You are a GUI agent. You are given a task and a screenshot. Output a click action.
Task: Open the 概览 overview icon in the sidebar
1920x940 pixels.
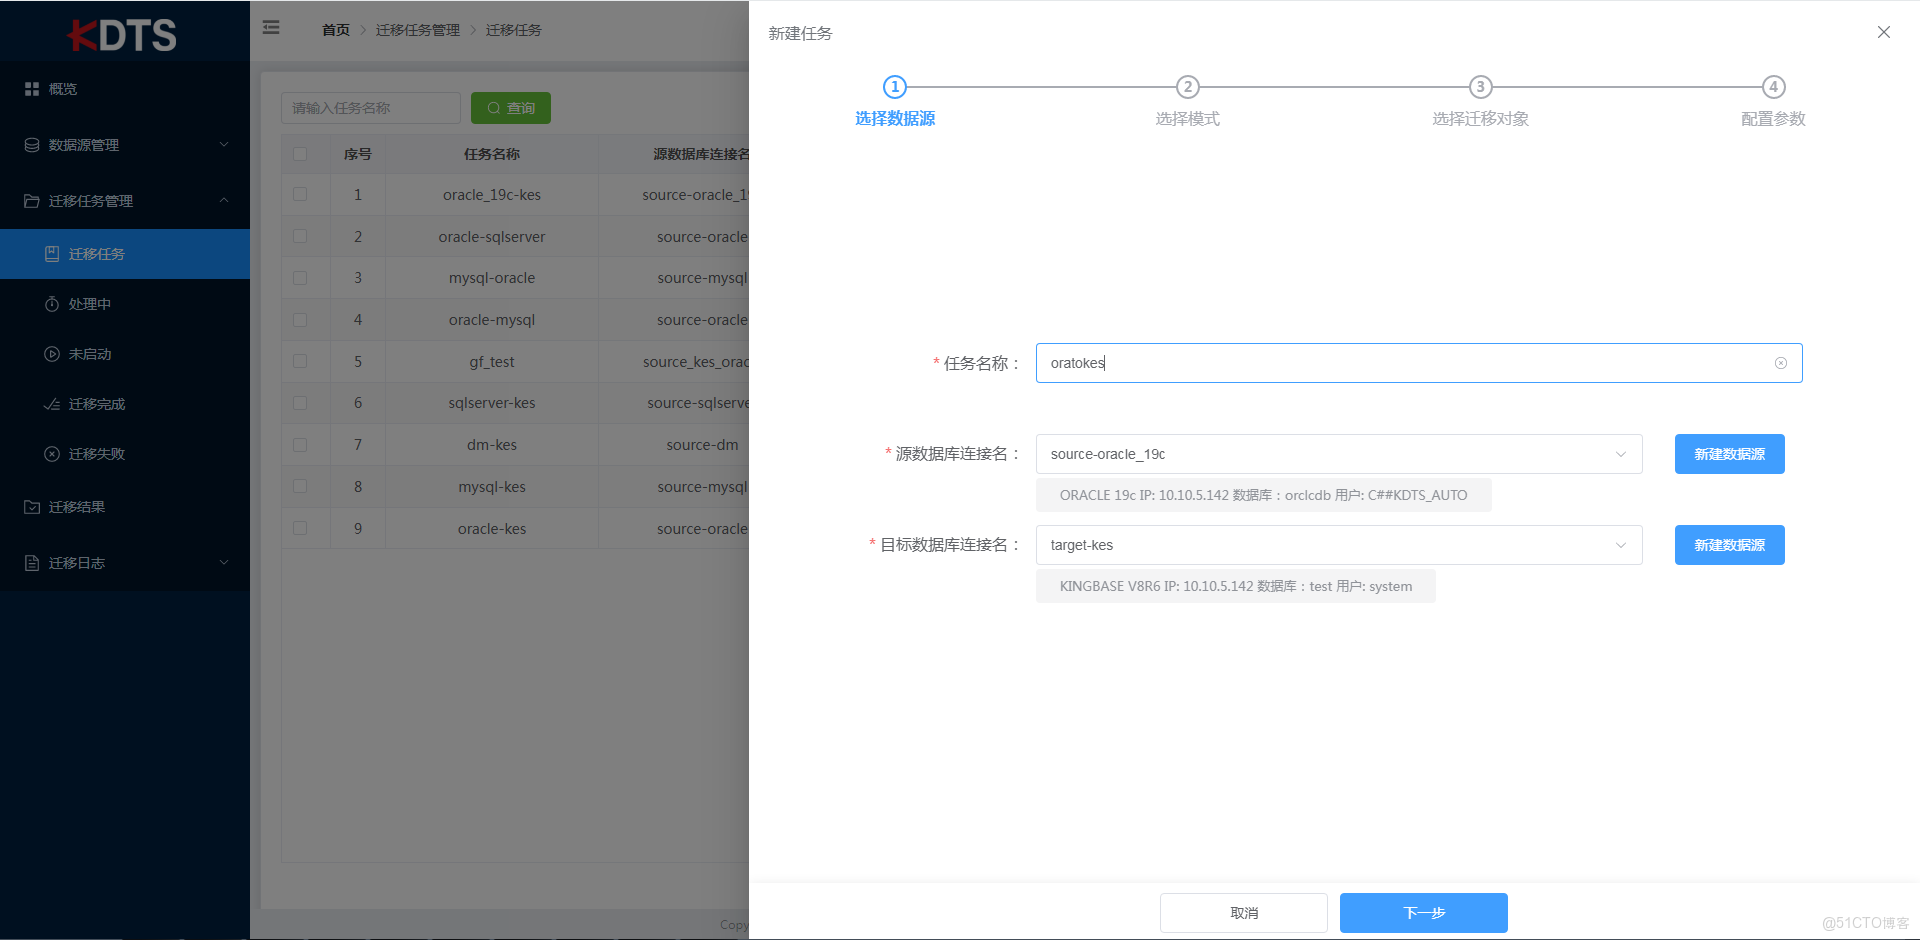coord(32,89)
